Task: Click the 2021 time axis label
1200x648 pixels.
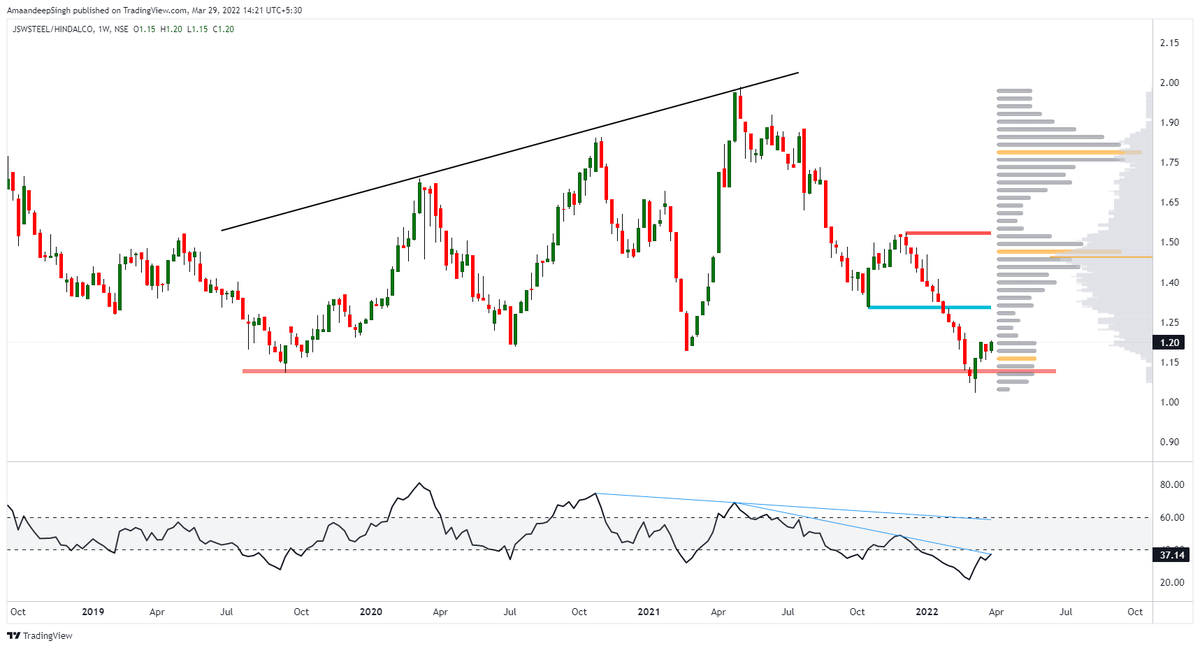Action: point(648,610)
